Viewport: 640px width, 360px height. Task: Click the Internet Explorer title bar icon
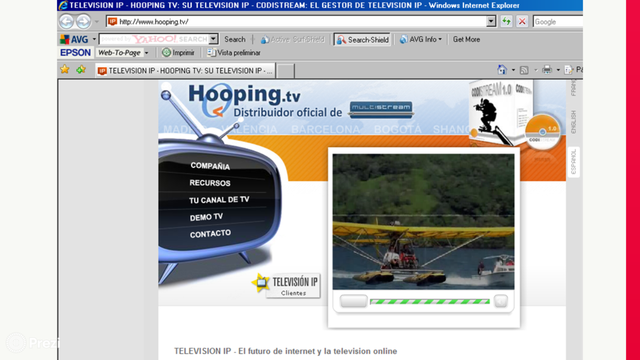(63, 5)
